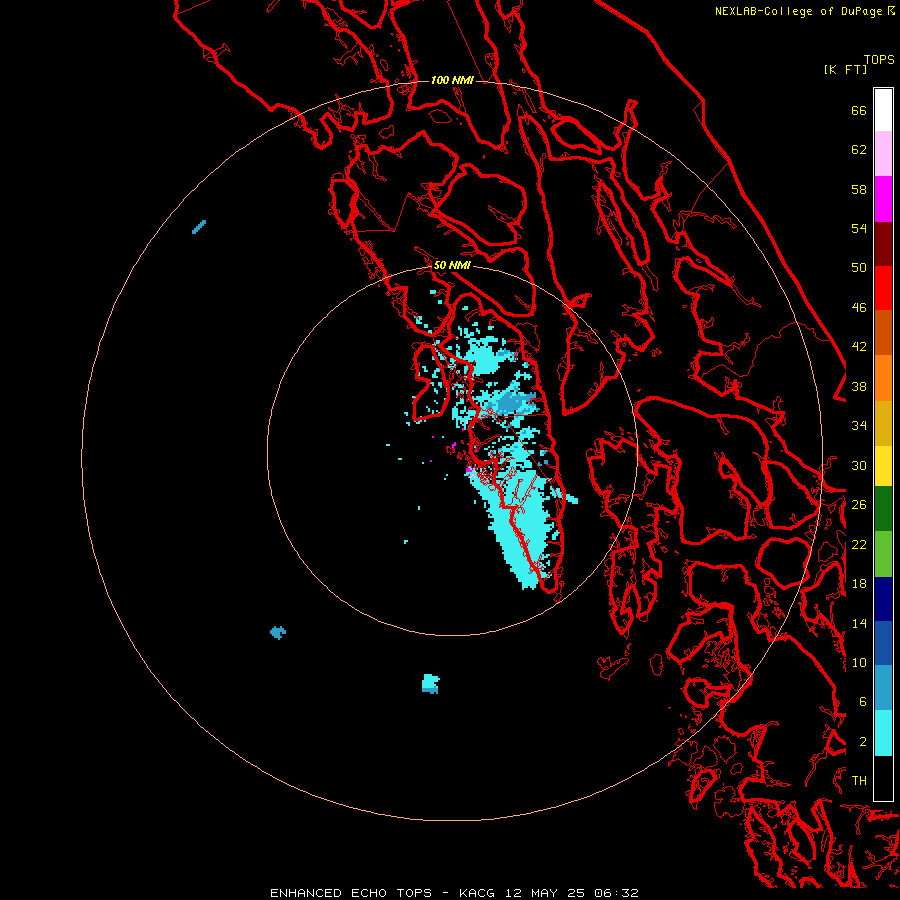Select the dark red 54 kft swatch
This screenshot has height=900, width=900.
883,243
